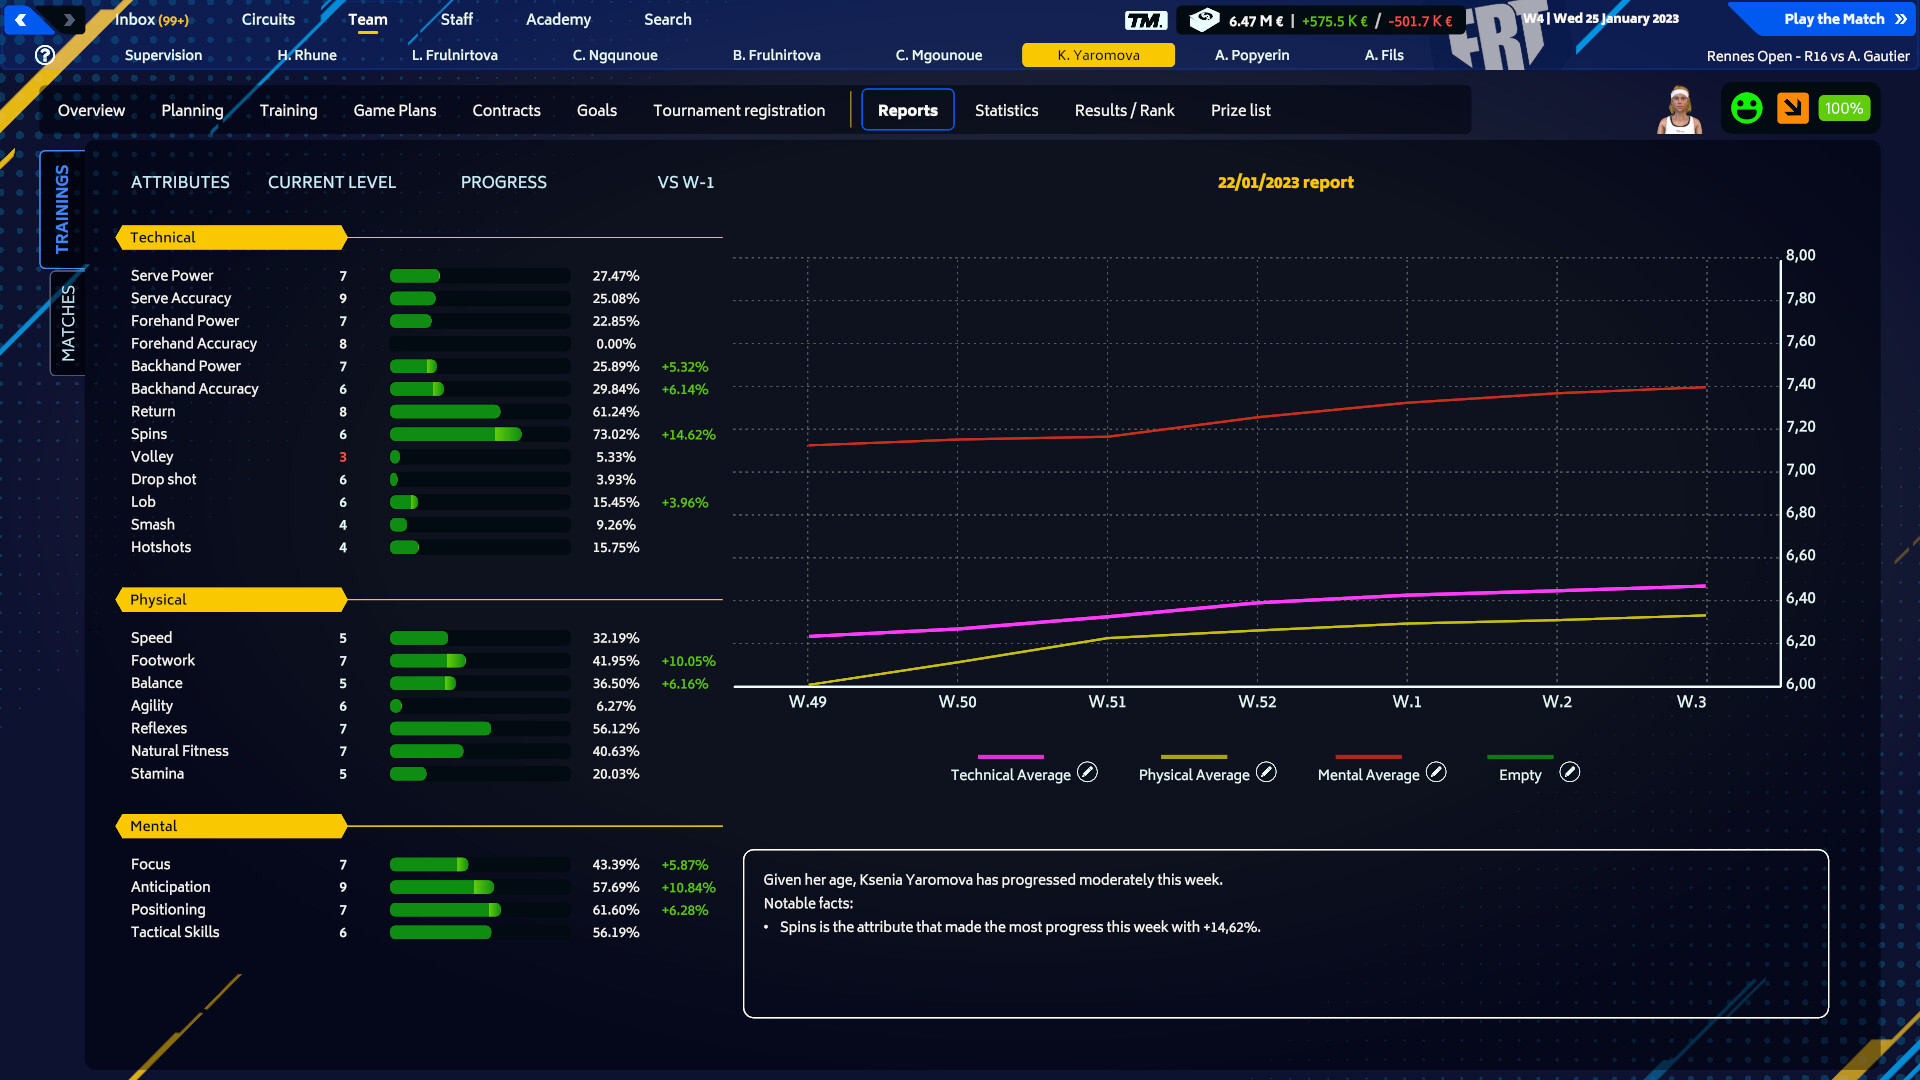
Task: Open the help question mark icon
Action: click(45, 55)
